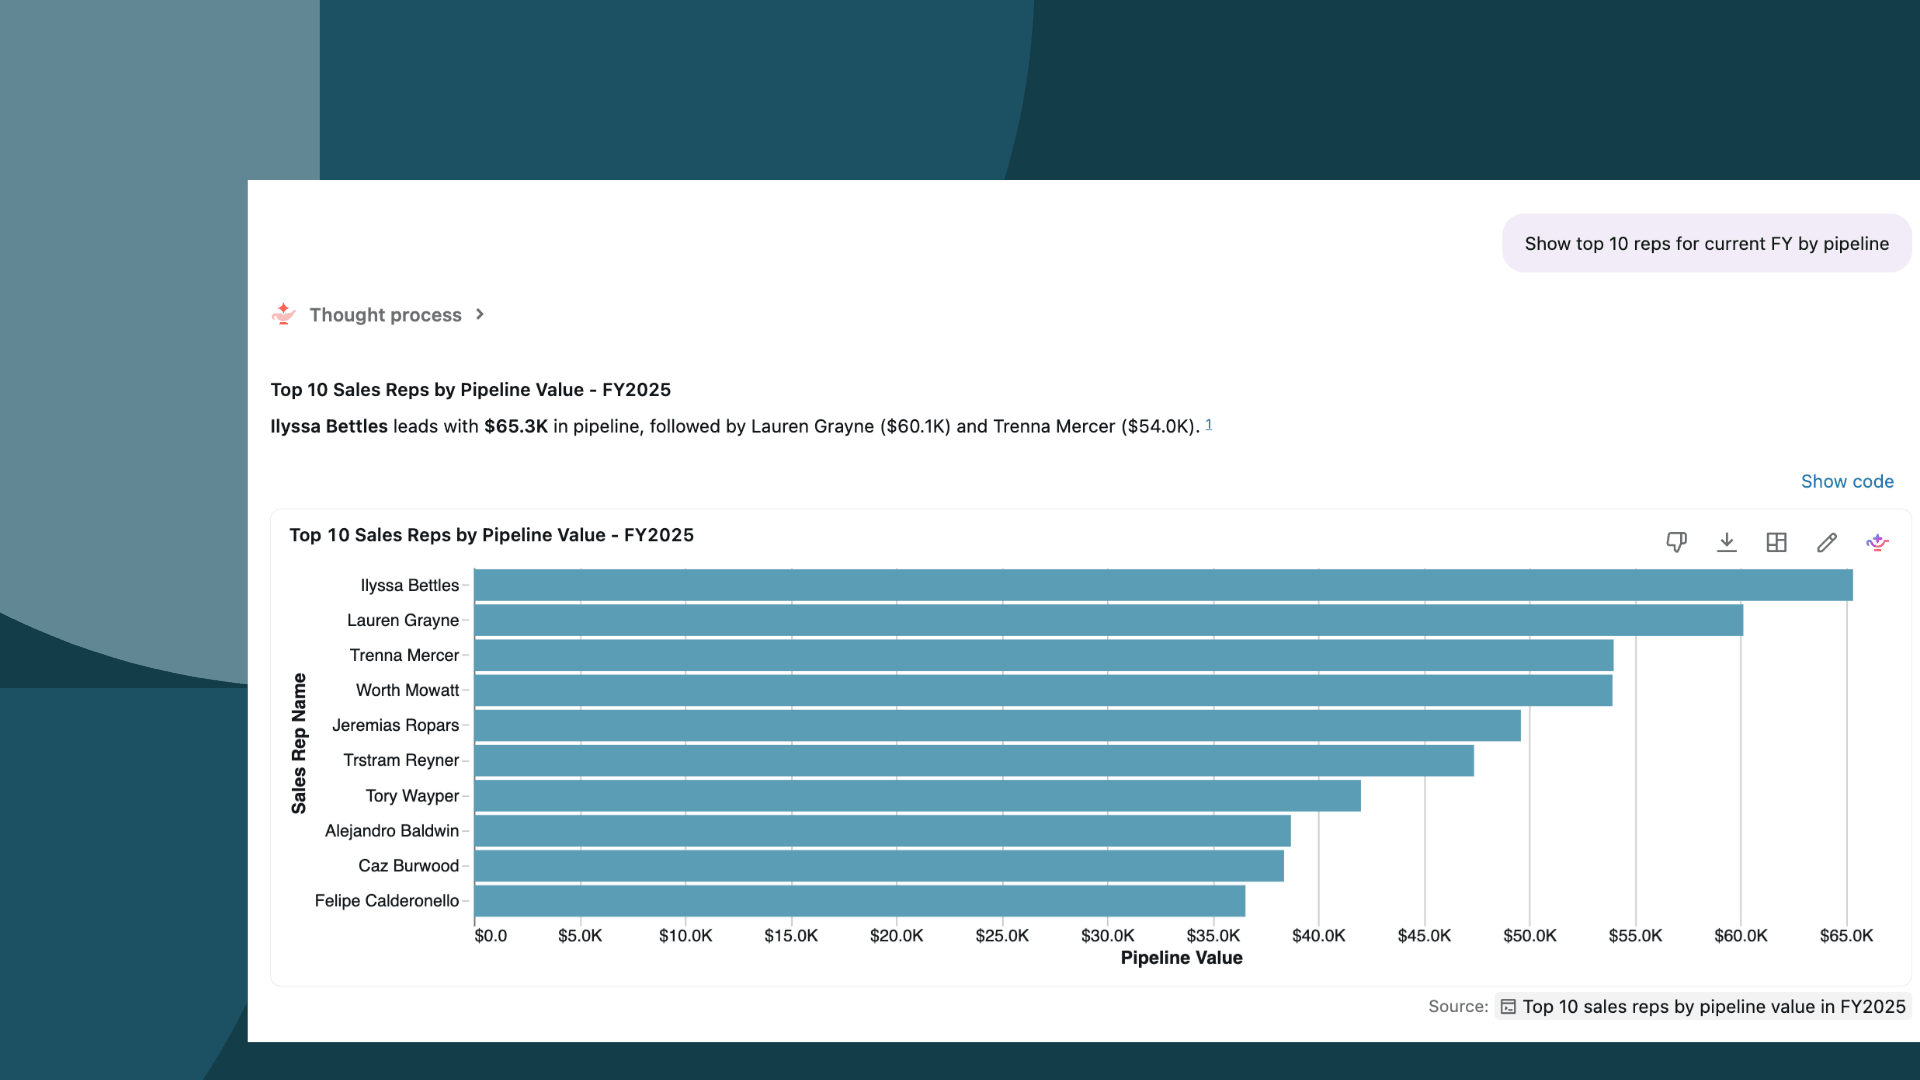Click the AI sparkle icon in chart toolbar
This screenshot has width=1920, height=1080.
tap(1877, 542)
